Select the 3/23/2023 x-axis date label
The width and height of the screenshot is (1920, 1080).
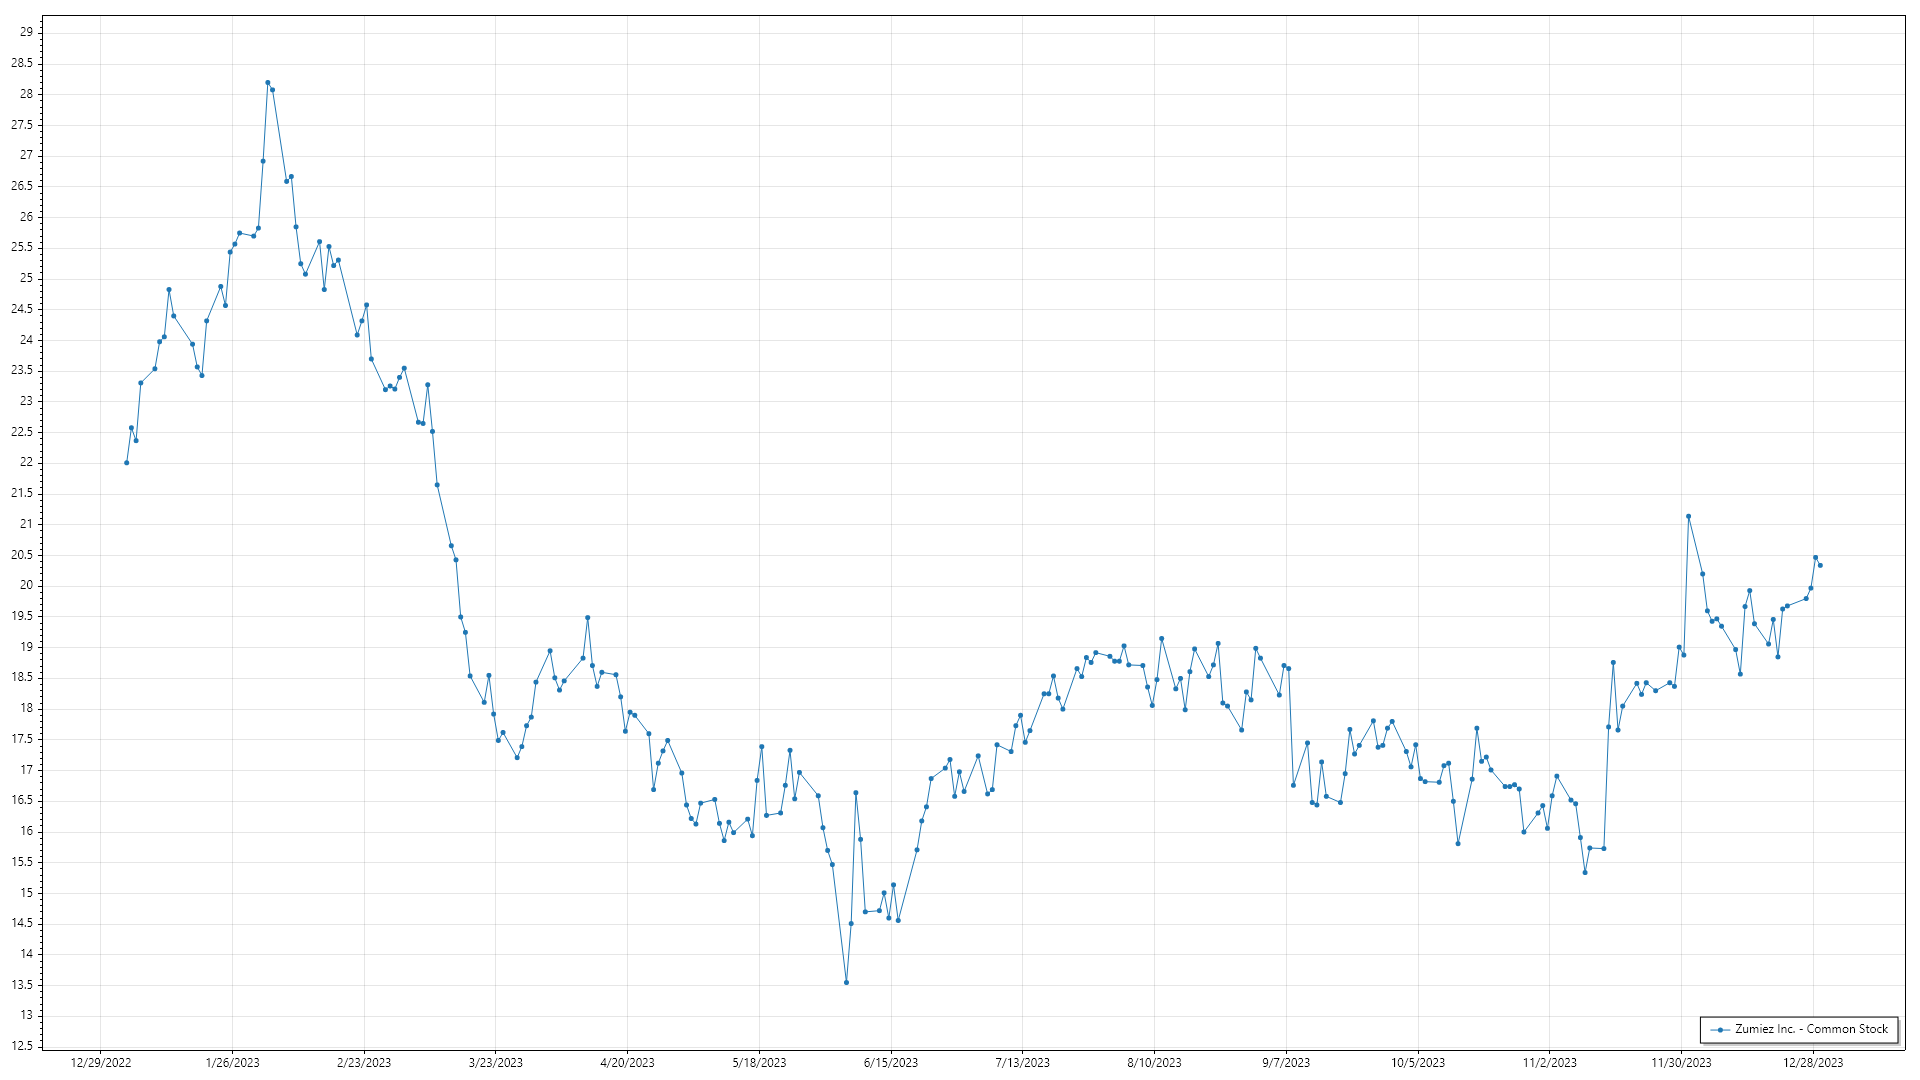point(496,1063)
